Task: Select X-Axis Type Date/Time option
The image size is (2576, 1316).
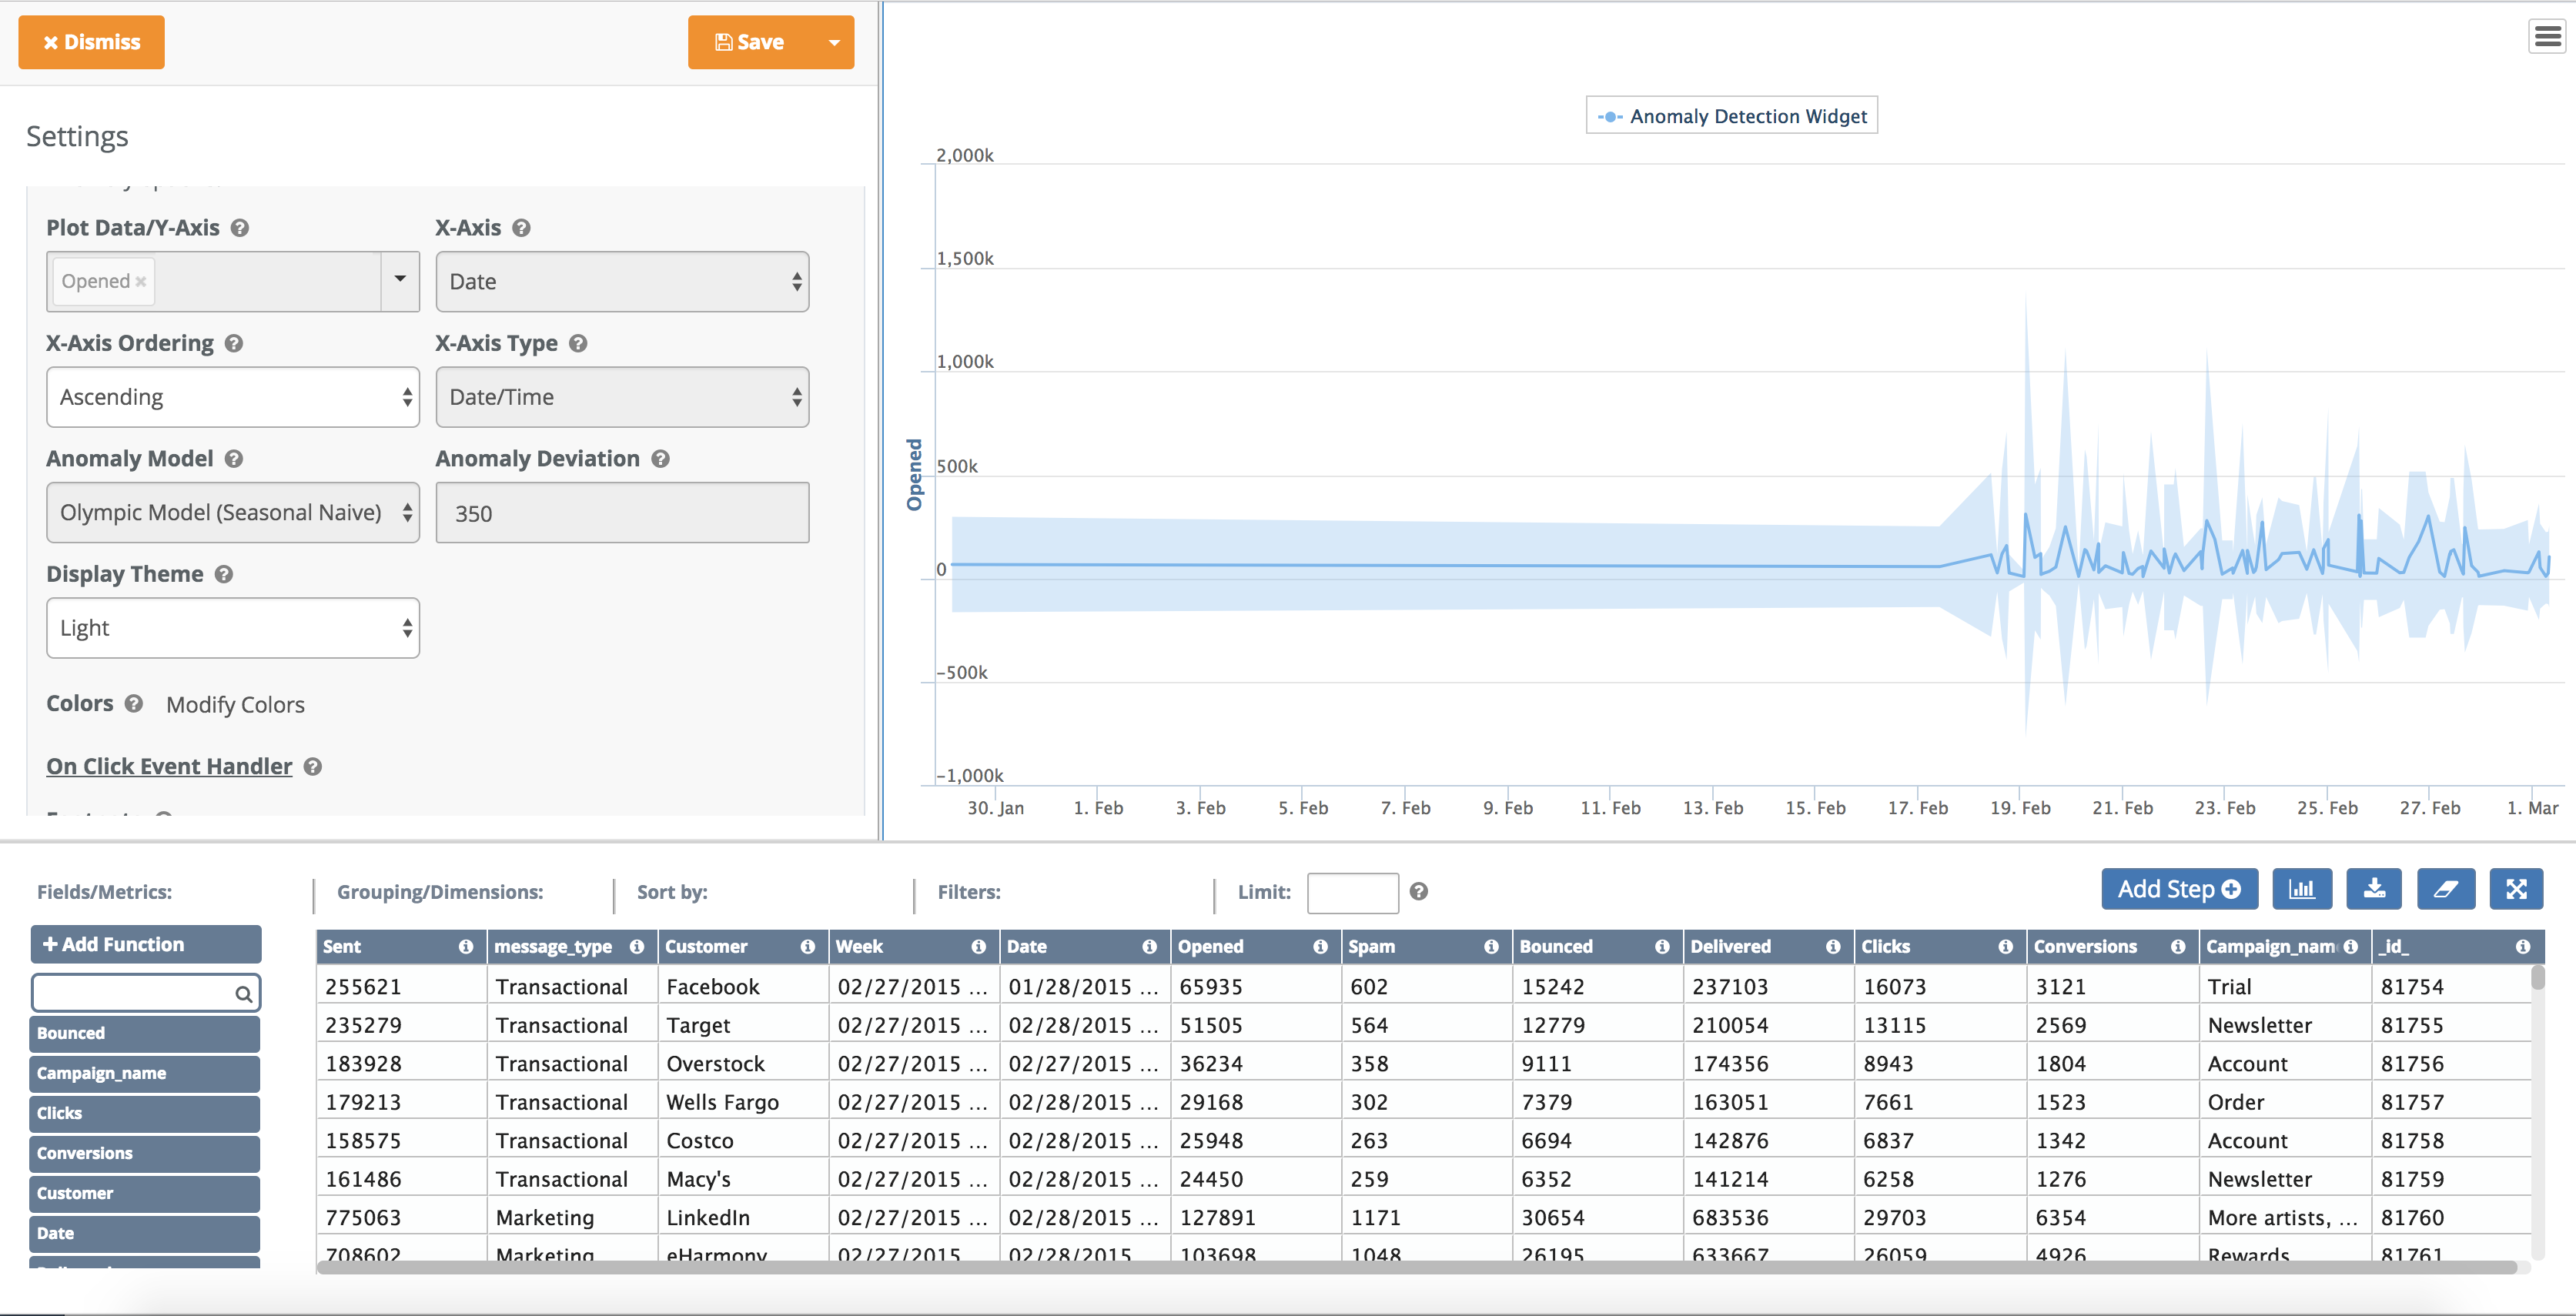Action: (x=619, y=396)
